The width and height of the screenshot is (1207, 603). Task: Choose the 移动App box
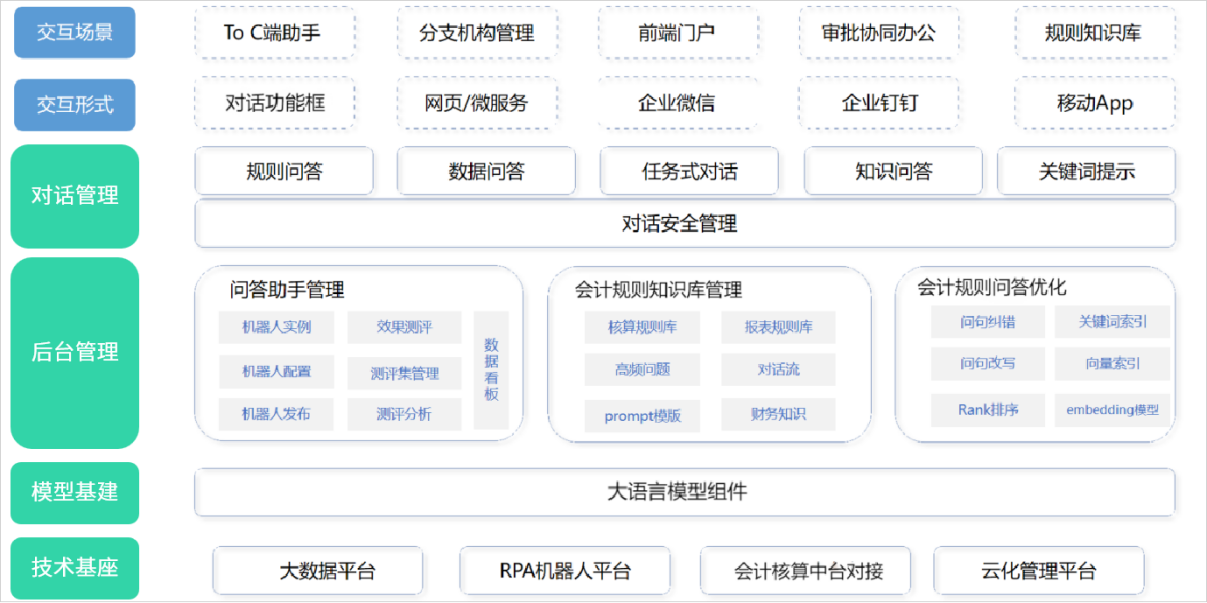1094,103
